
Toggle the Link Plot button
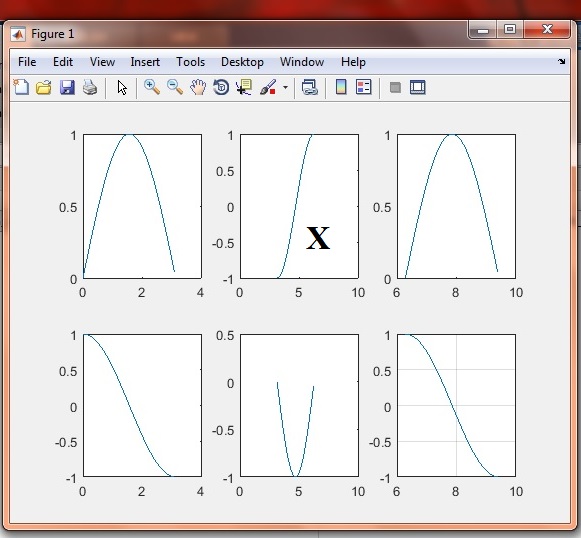point(310,87)
